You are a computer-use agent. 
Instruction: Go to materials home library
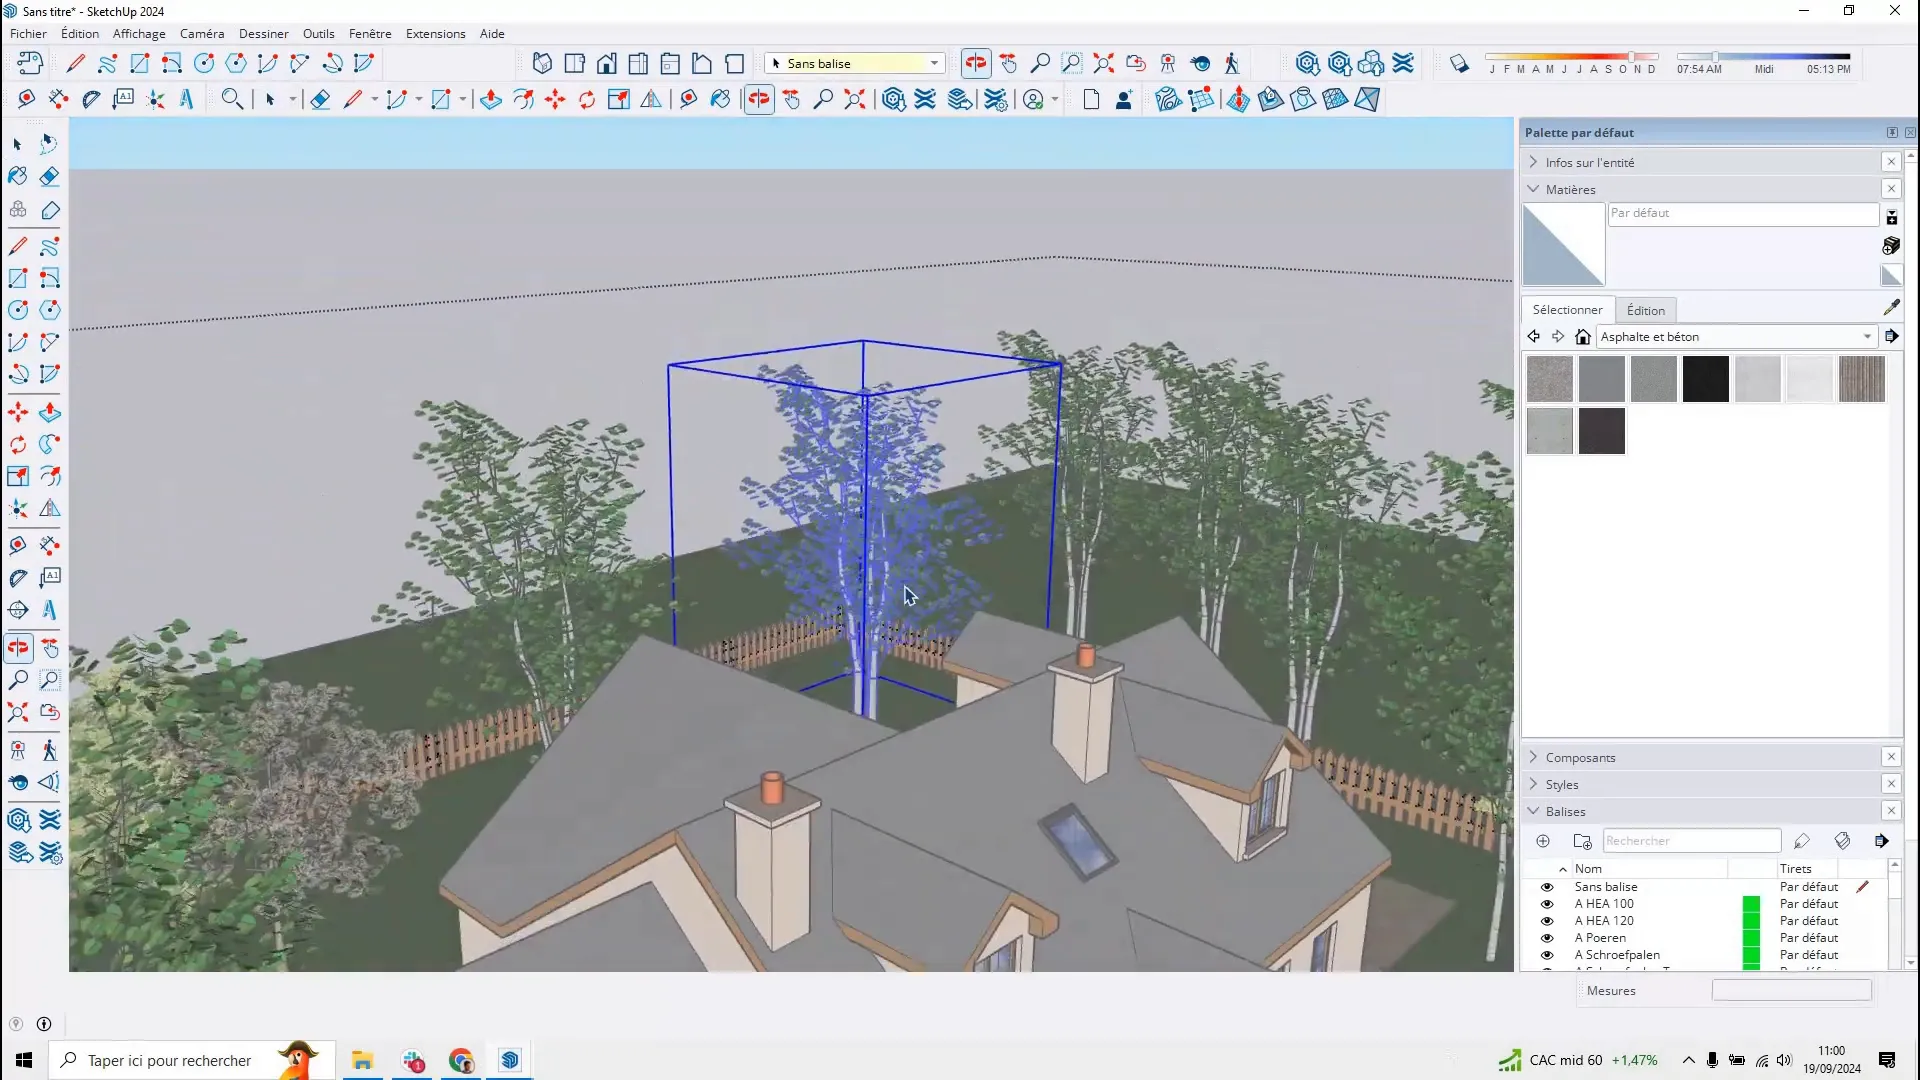tap(1582, 337)
